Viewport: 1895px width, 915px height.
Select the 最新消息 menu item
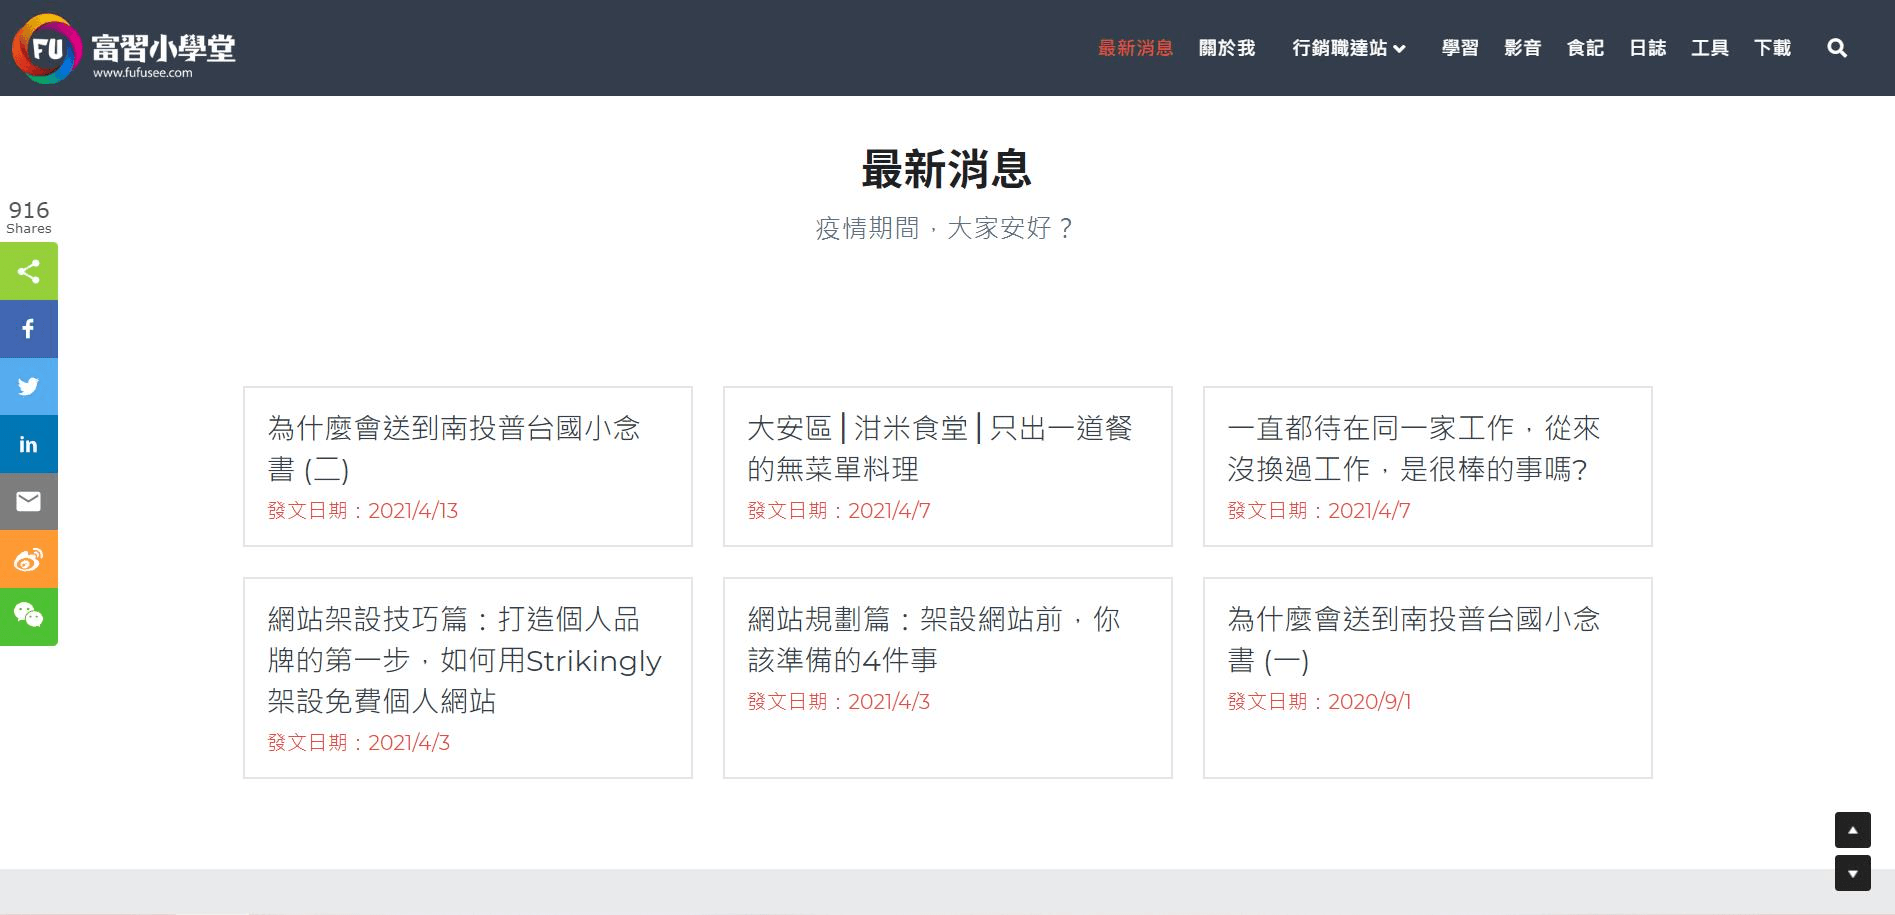(x=1135, y=48)
